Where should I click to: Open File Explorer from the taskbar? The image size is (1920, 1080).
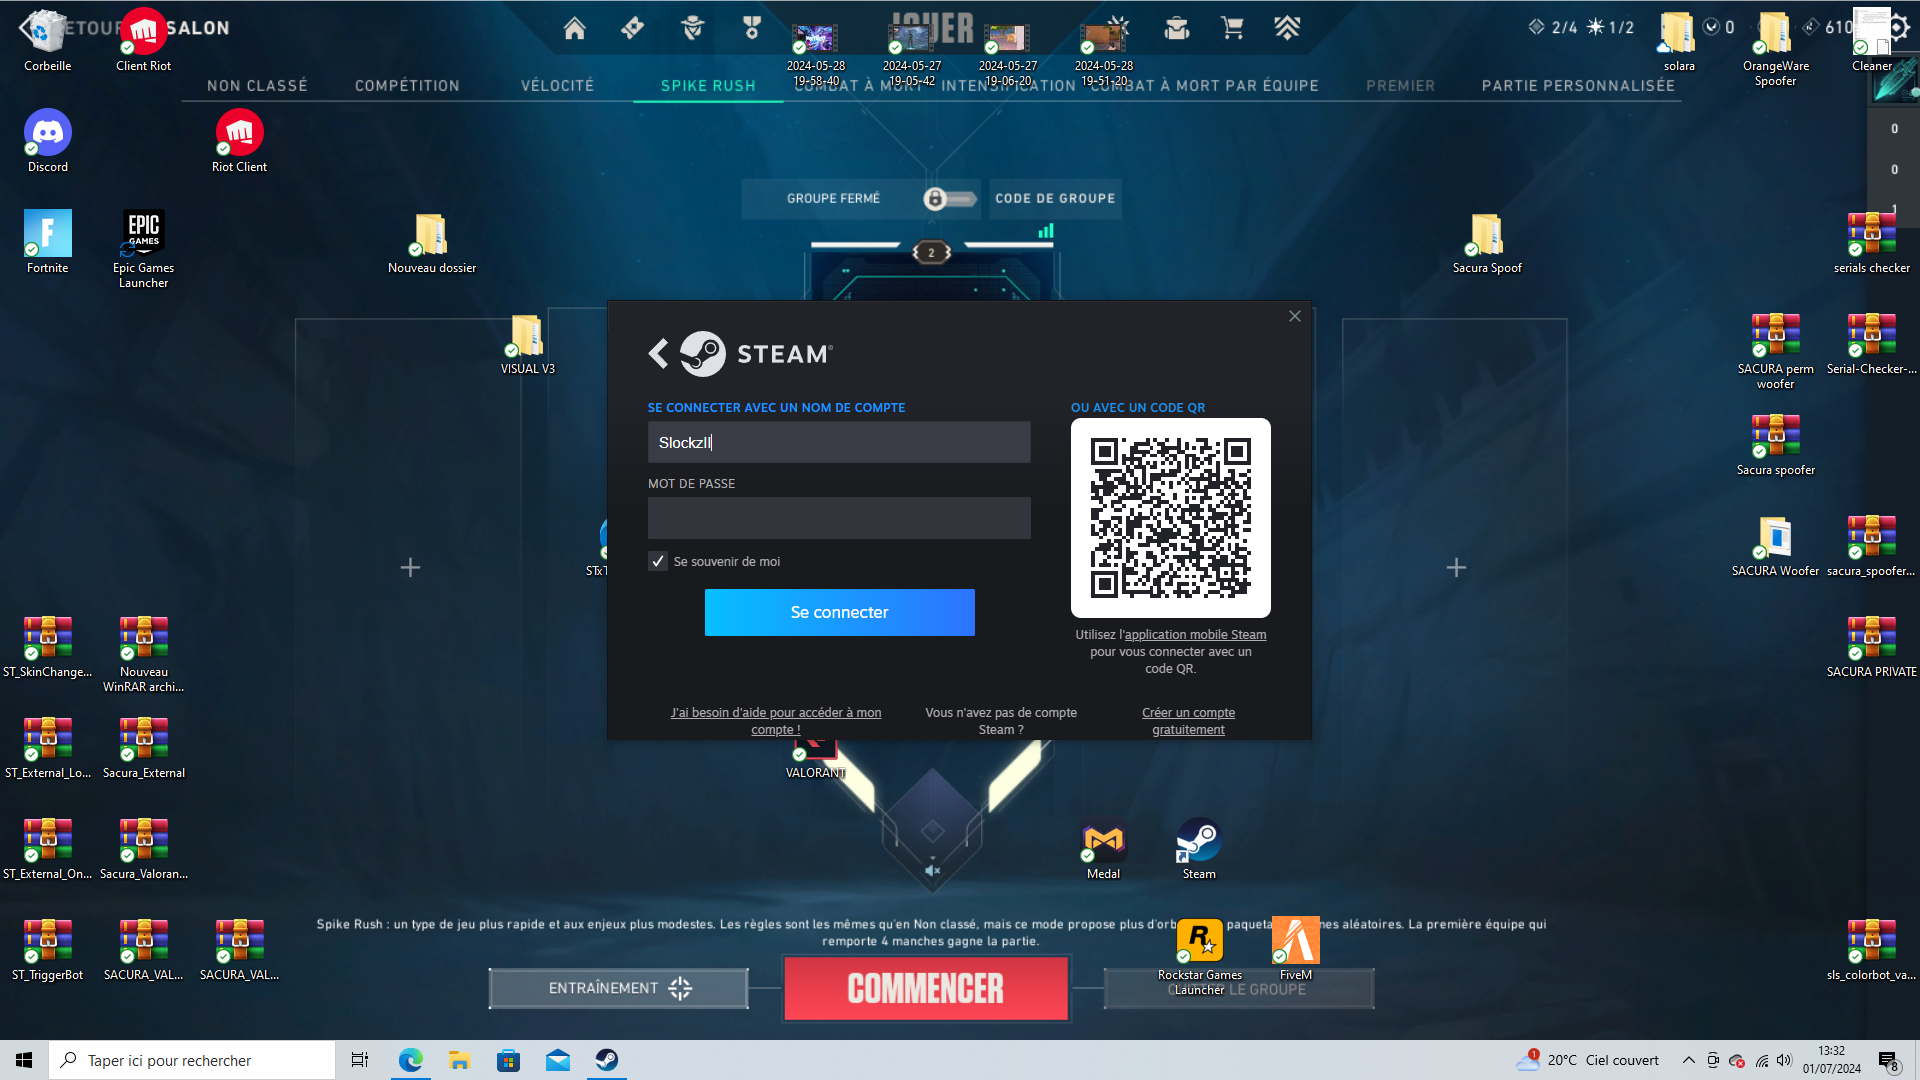click(459, 1060)
